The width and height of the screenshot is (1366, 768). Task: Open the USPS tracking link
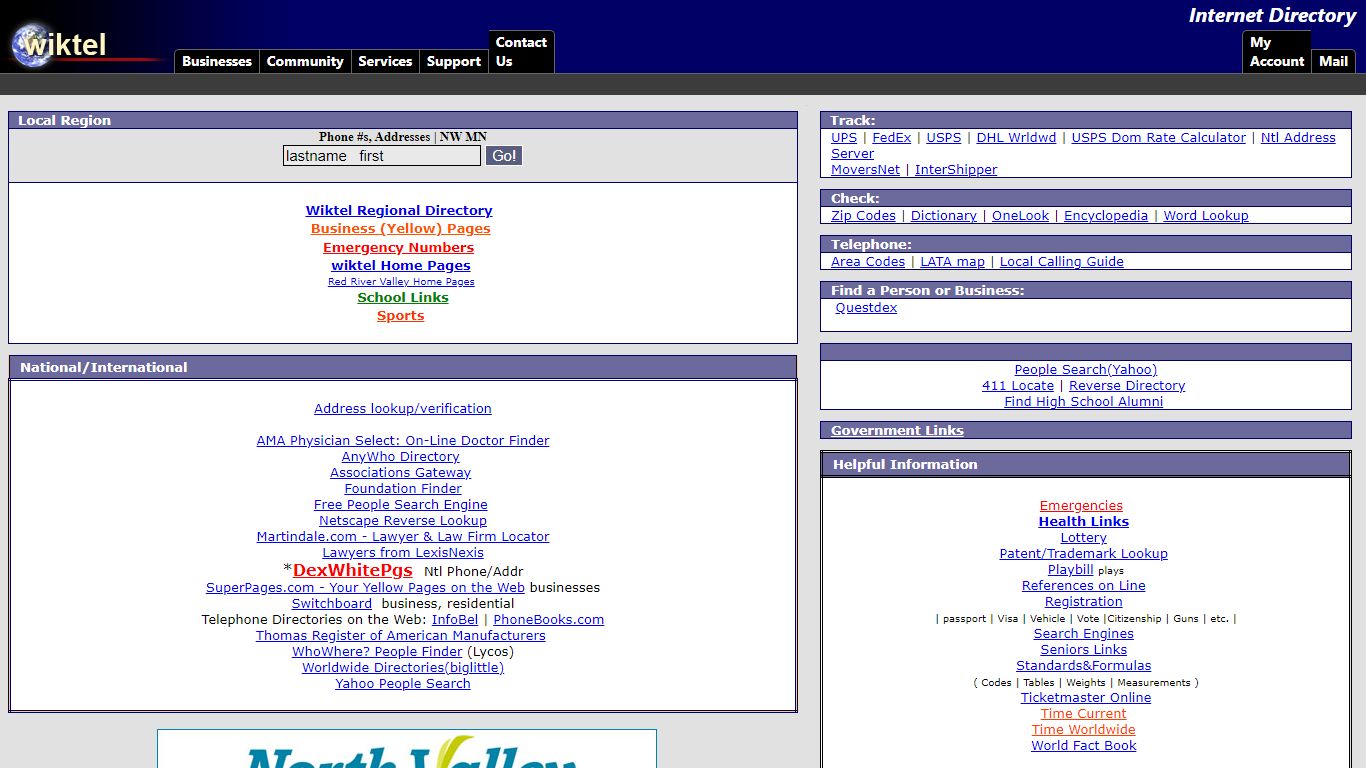click(x=944, y=138)
